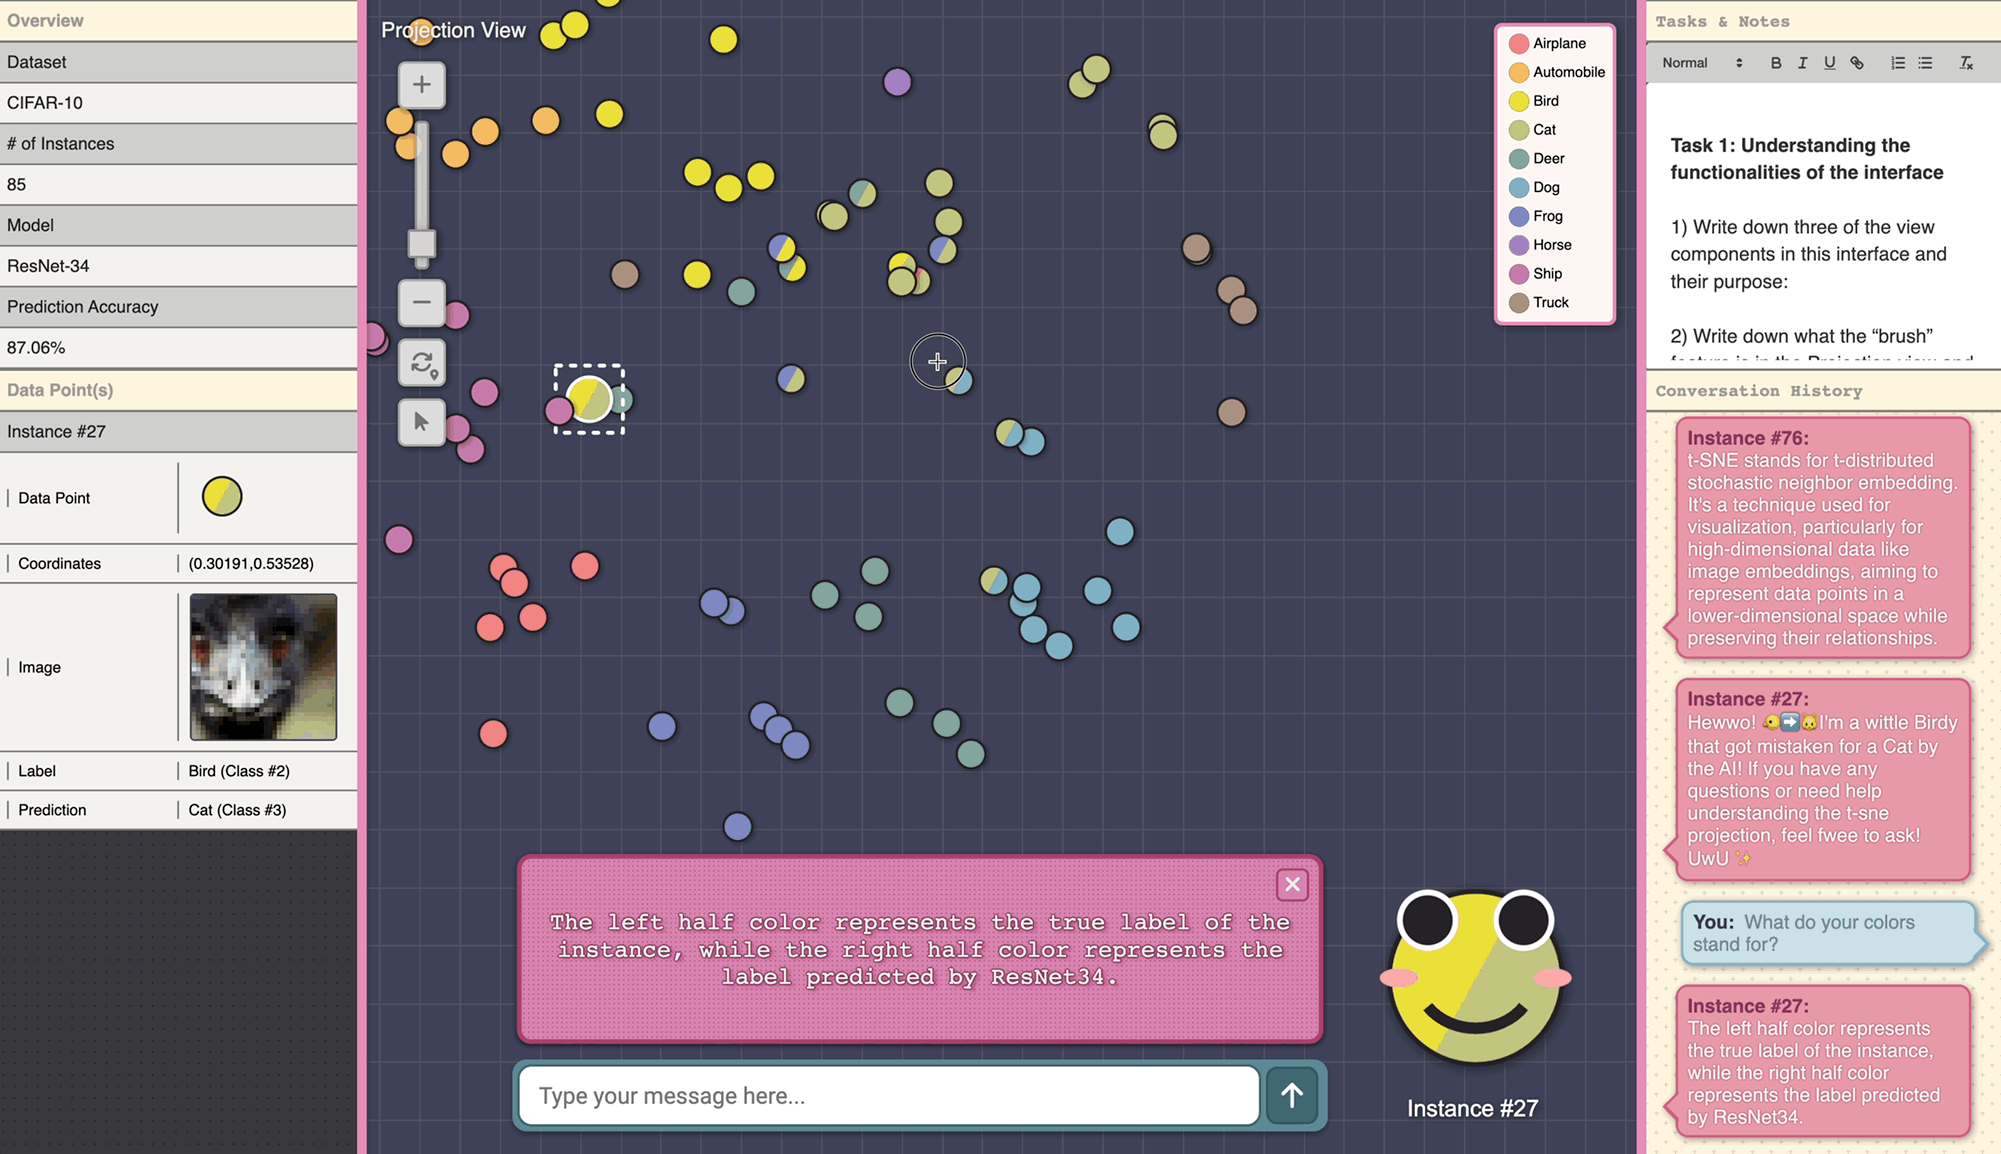The height and width of the screenshot is (1154, 2001).
Task: Toggle italic formatting in notes
Action: (x=1802, y=63)
